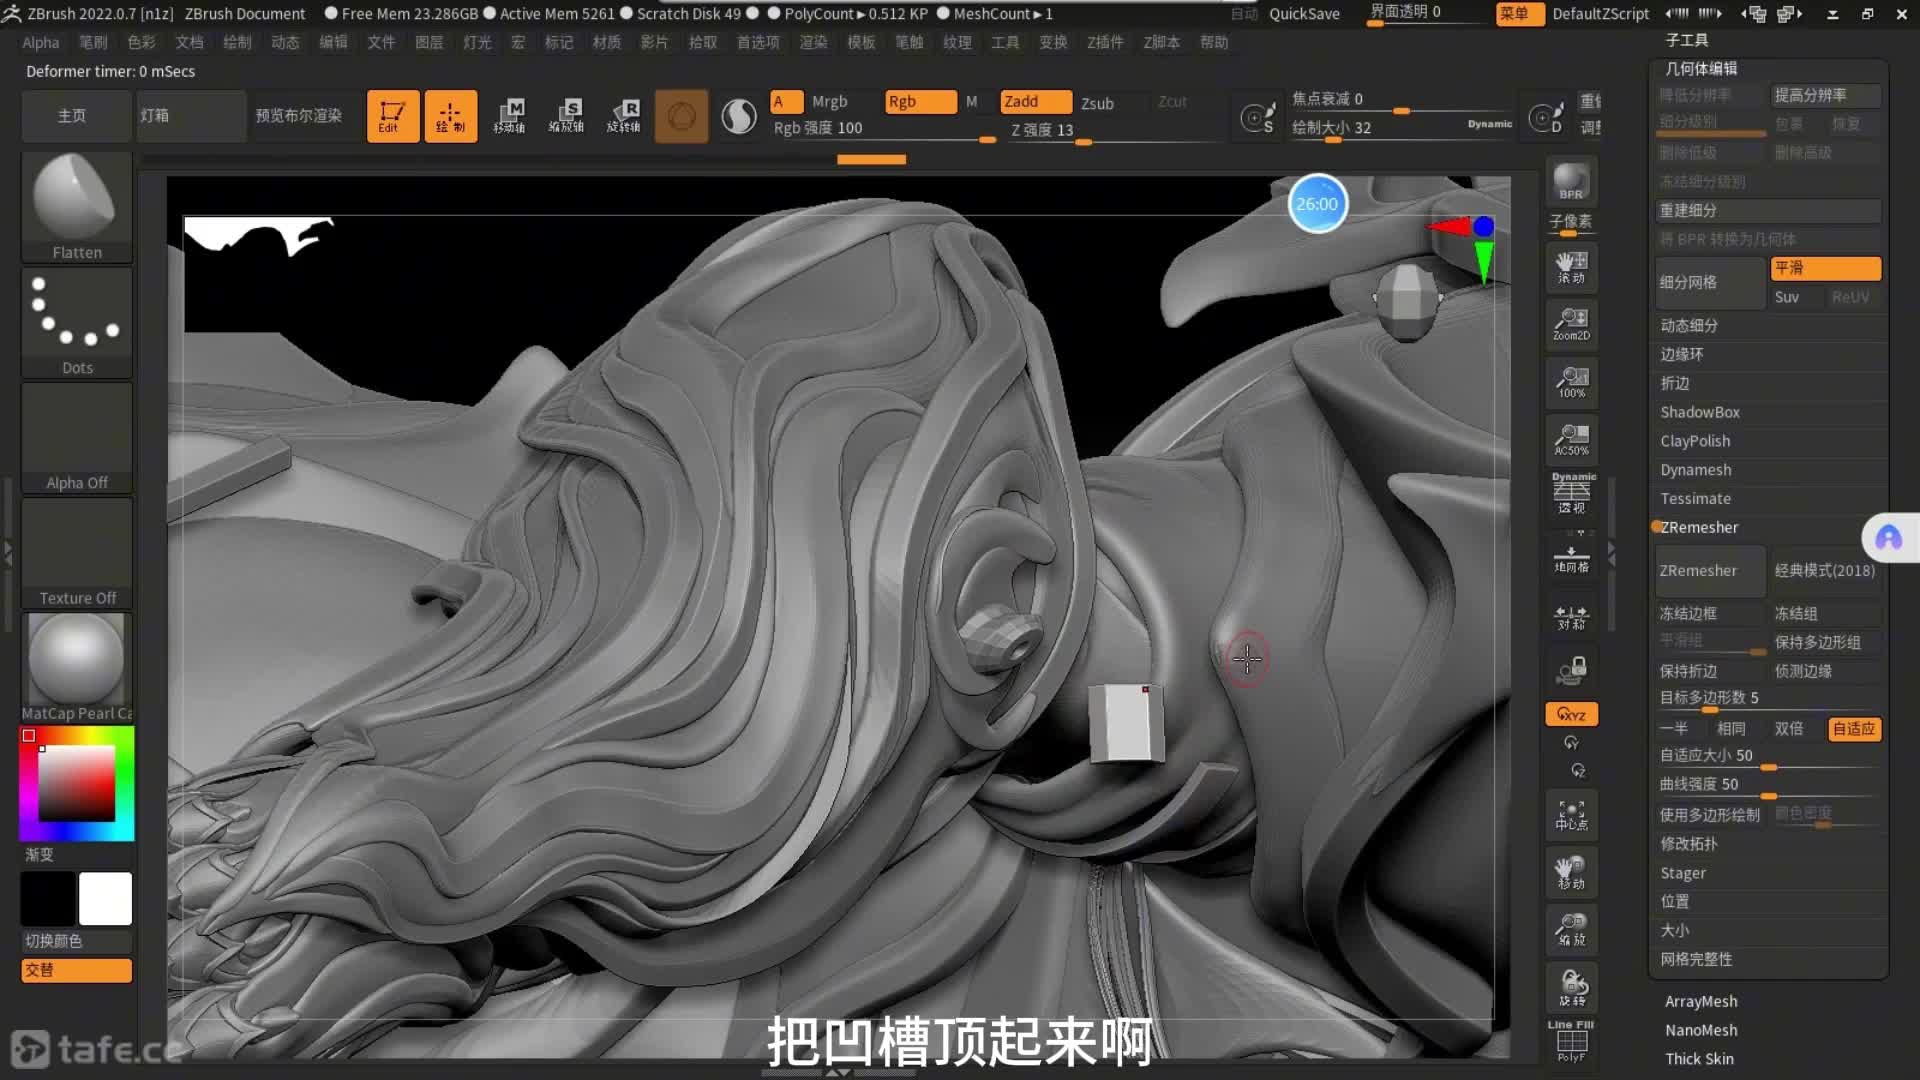
Task: Select the Rotate gizmo tool icon
Action: click(624, 116)
